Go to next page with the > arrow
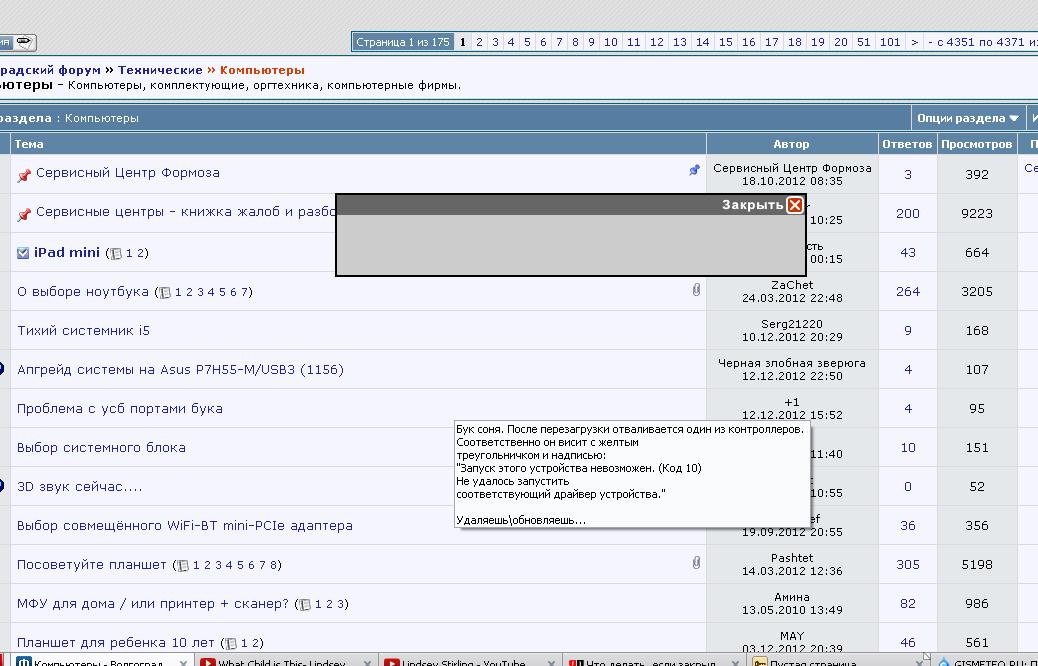This screenshot has width=1038, height=666. click(x=914, y=42)
